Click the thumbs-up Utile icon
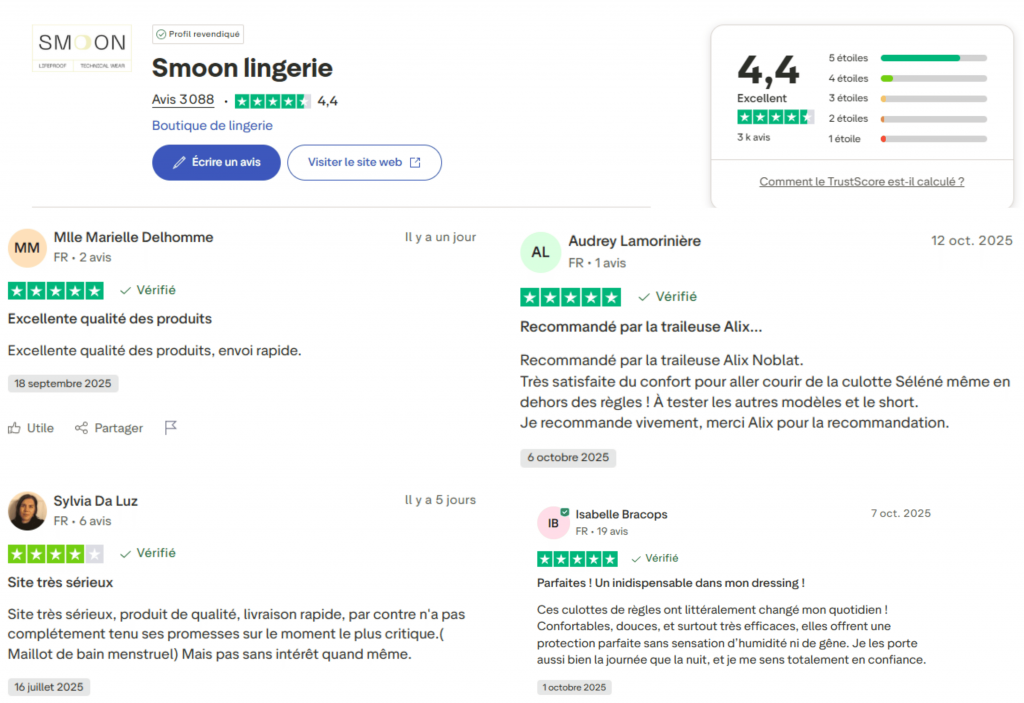1024x703 pixels. pos(15,428)
